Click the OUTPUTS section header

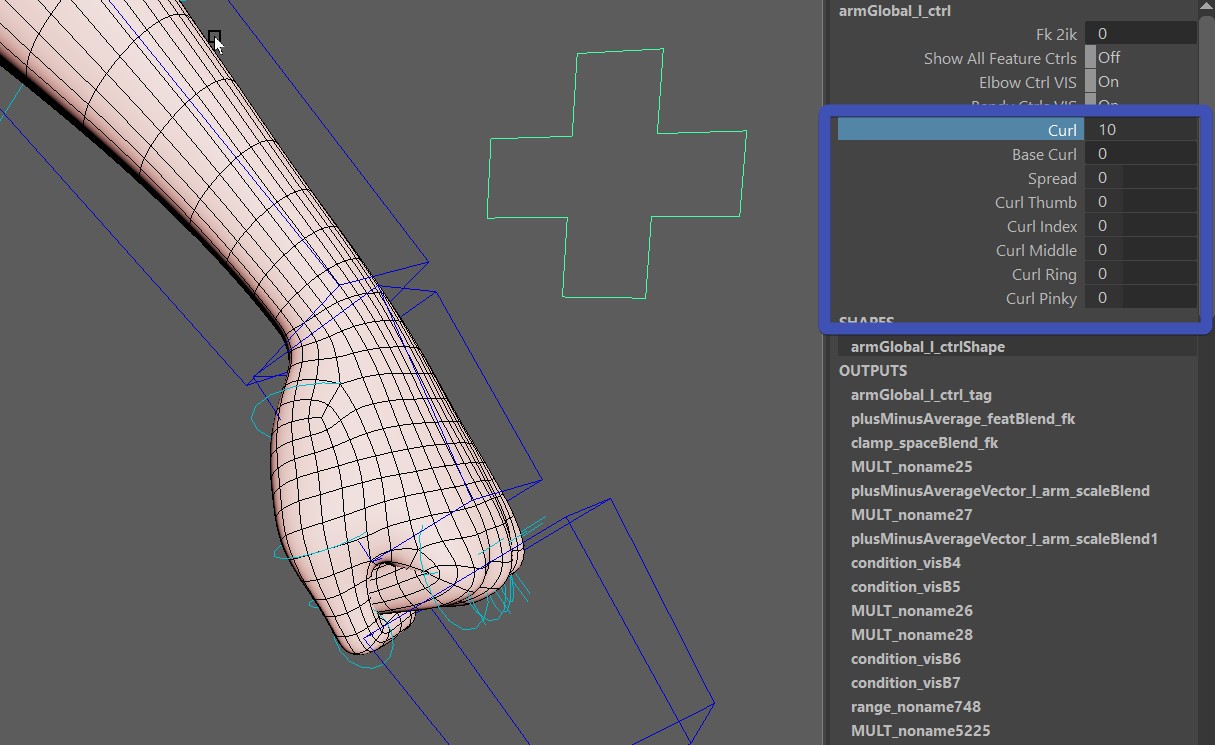pos(872,371)
